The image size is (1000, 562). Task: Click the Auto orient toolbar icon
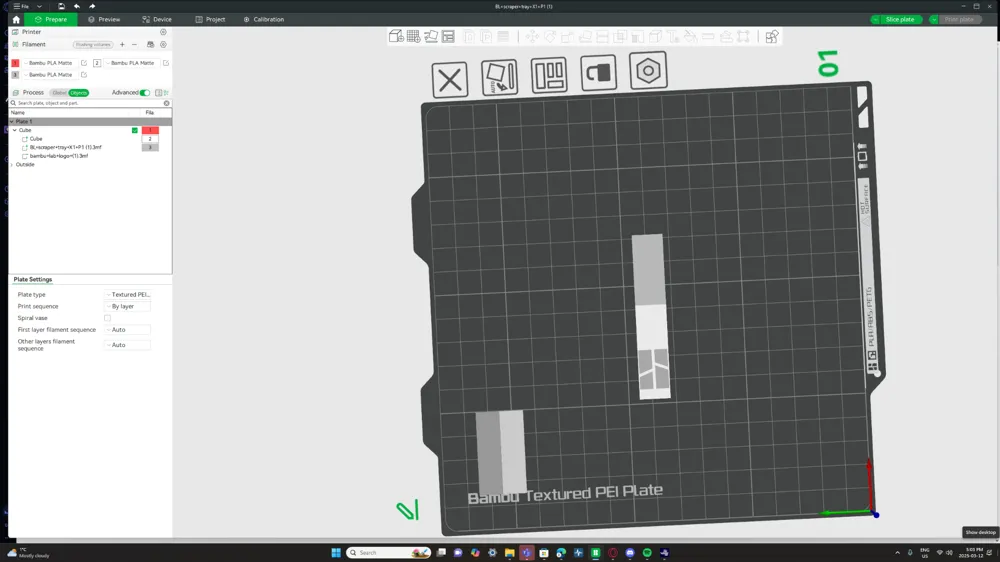(431, 36)
